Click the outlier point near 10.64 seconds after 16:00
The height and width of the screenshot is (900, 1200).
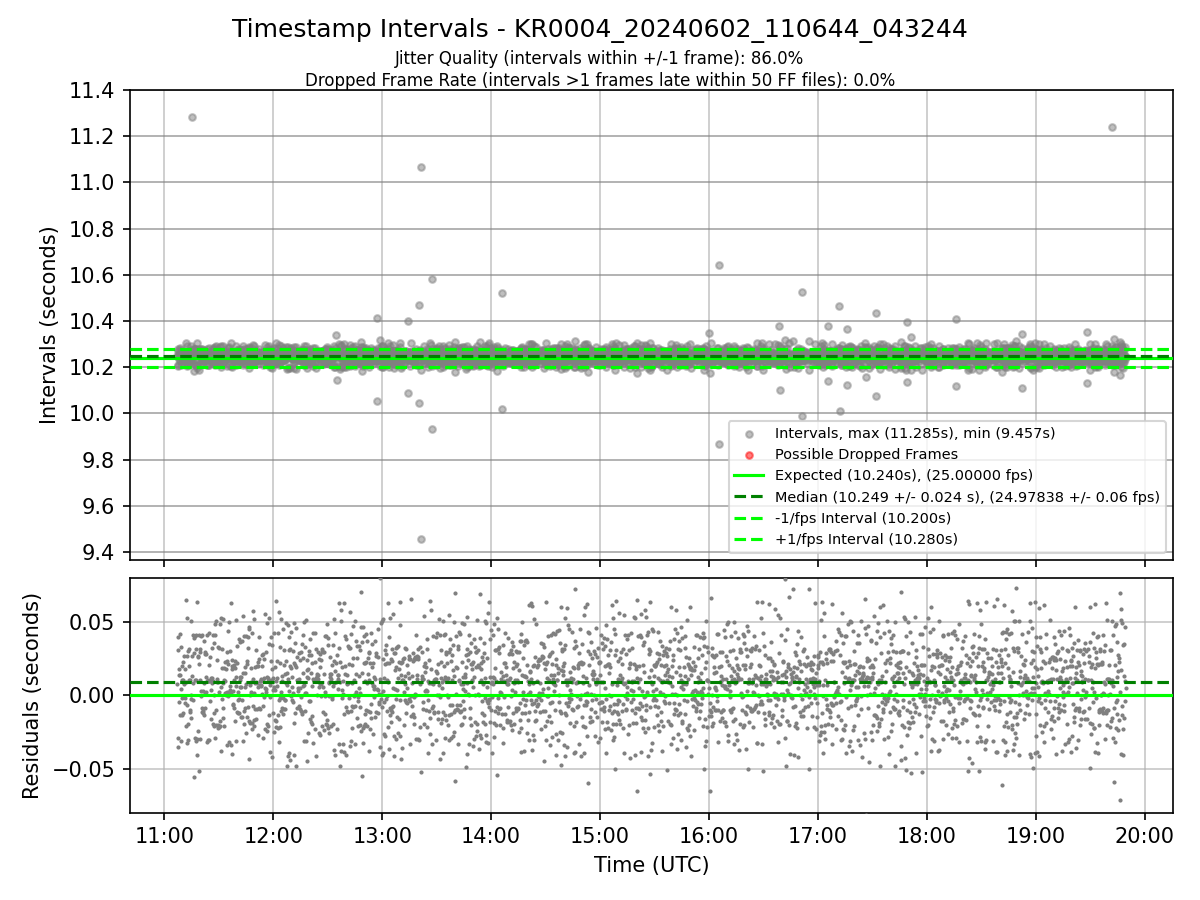(719, 265)
